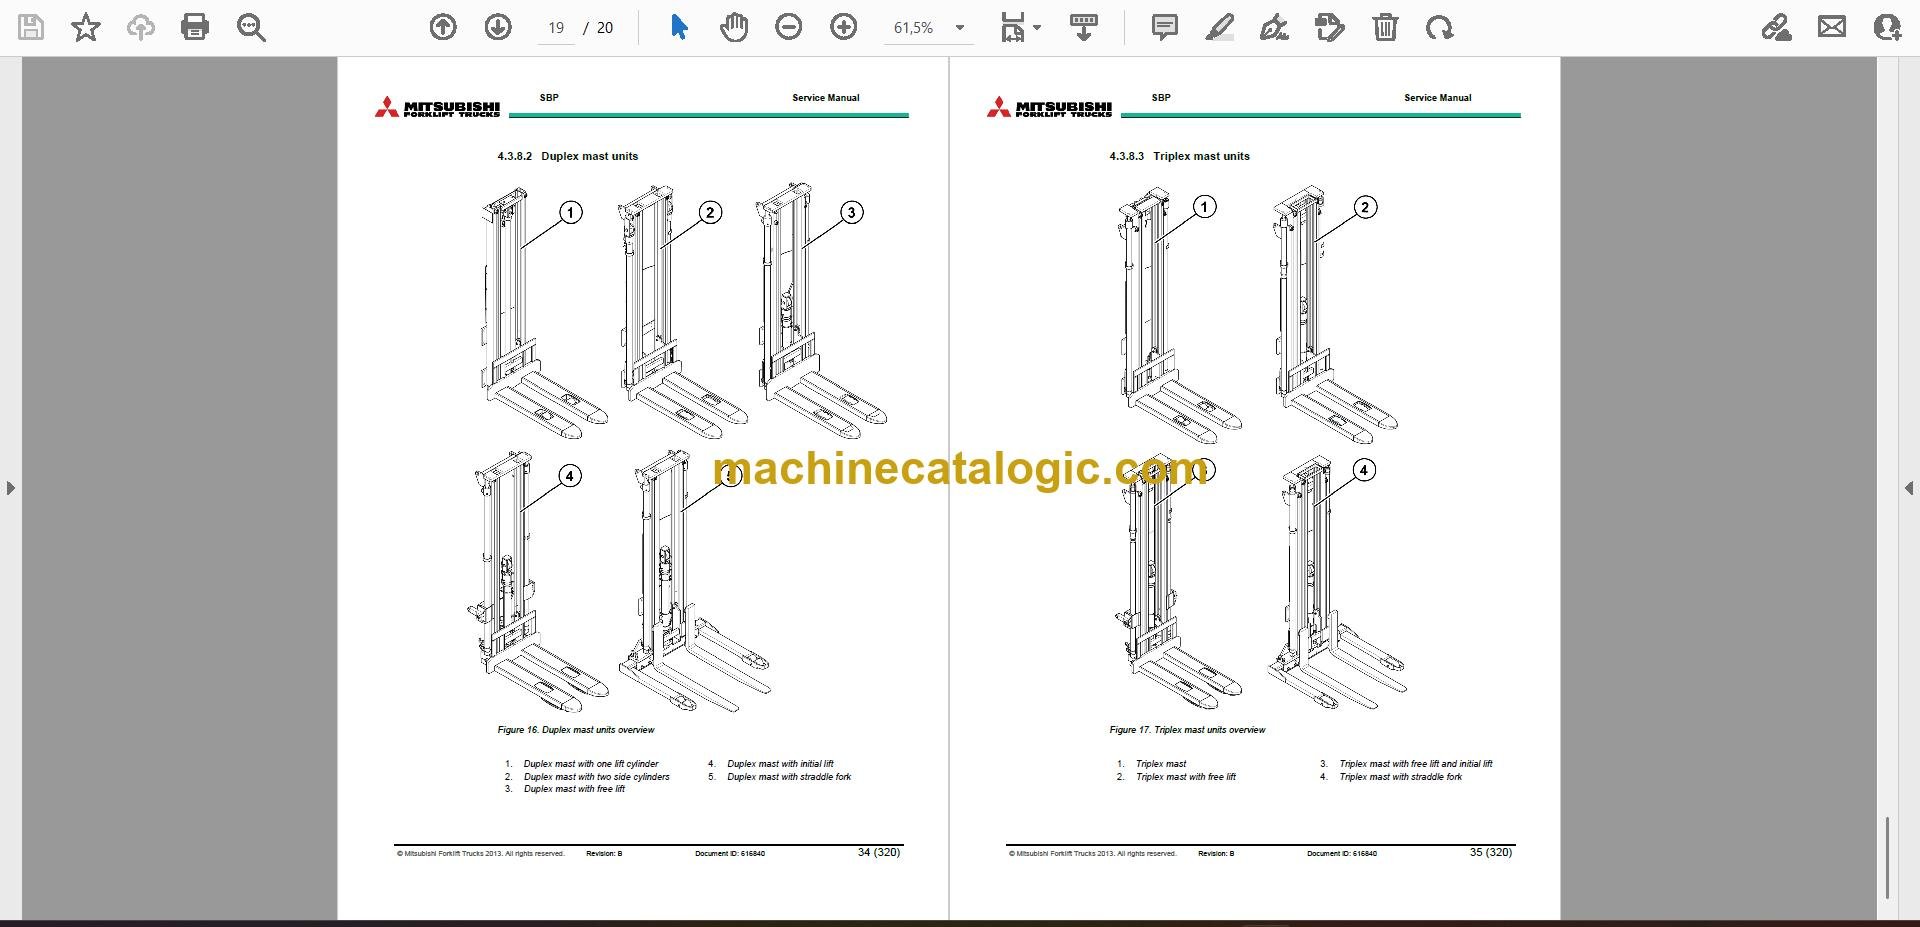Image resolution: width=1920 pixels, height=927 pixels.
Task: Click the scrolling mode icon
Action: coord(1084,27)
